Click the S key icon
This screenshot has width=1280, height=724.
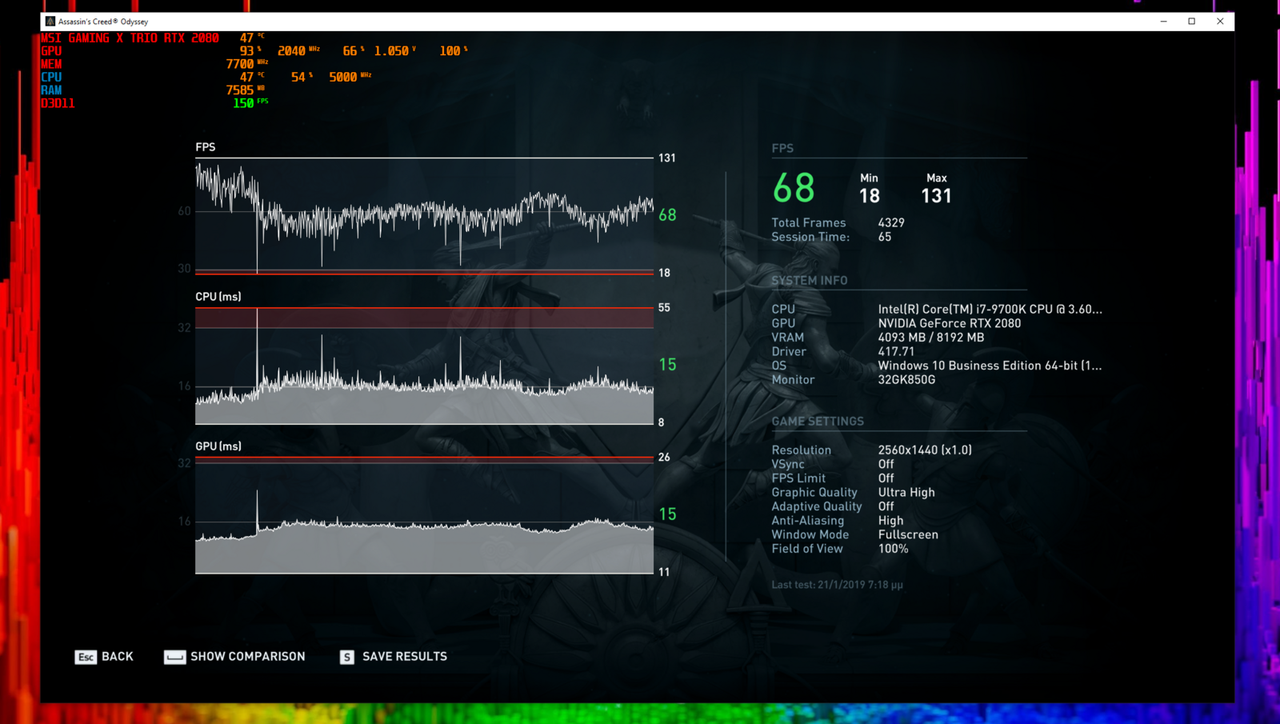(x=347, y=657)
